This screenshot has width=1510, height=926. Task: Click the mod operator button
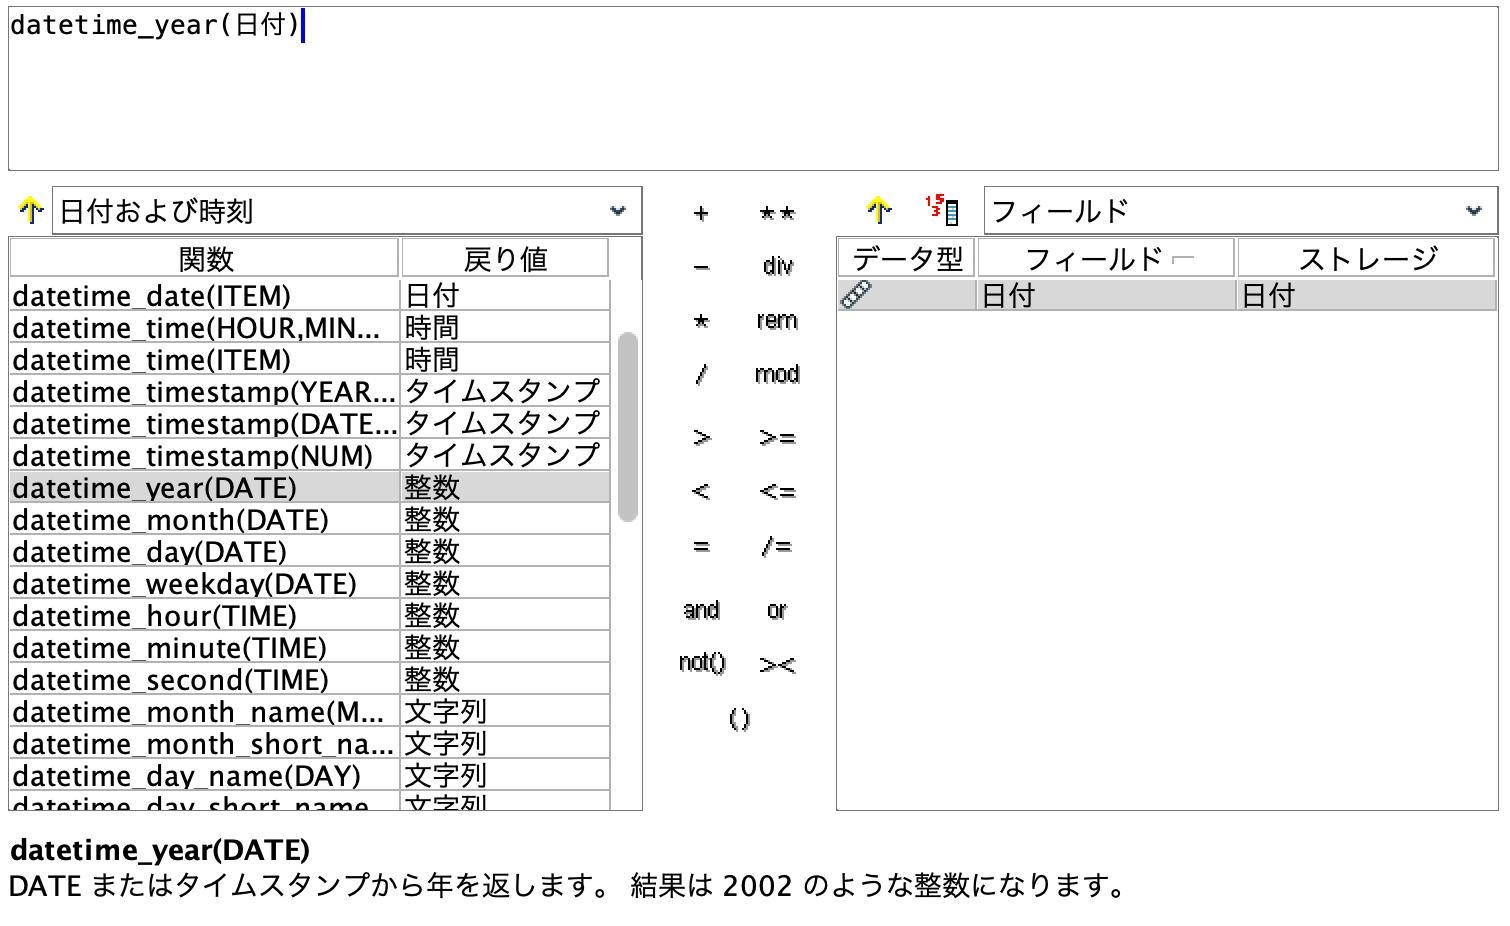(x=777, y=374)
